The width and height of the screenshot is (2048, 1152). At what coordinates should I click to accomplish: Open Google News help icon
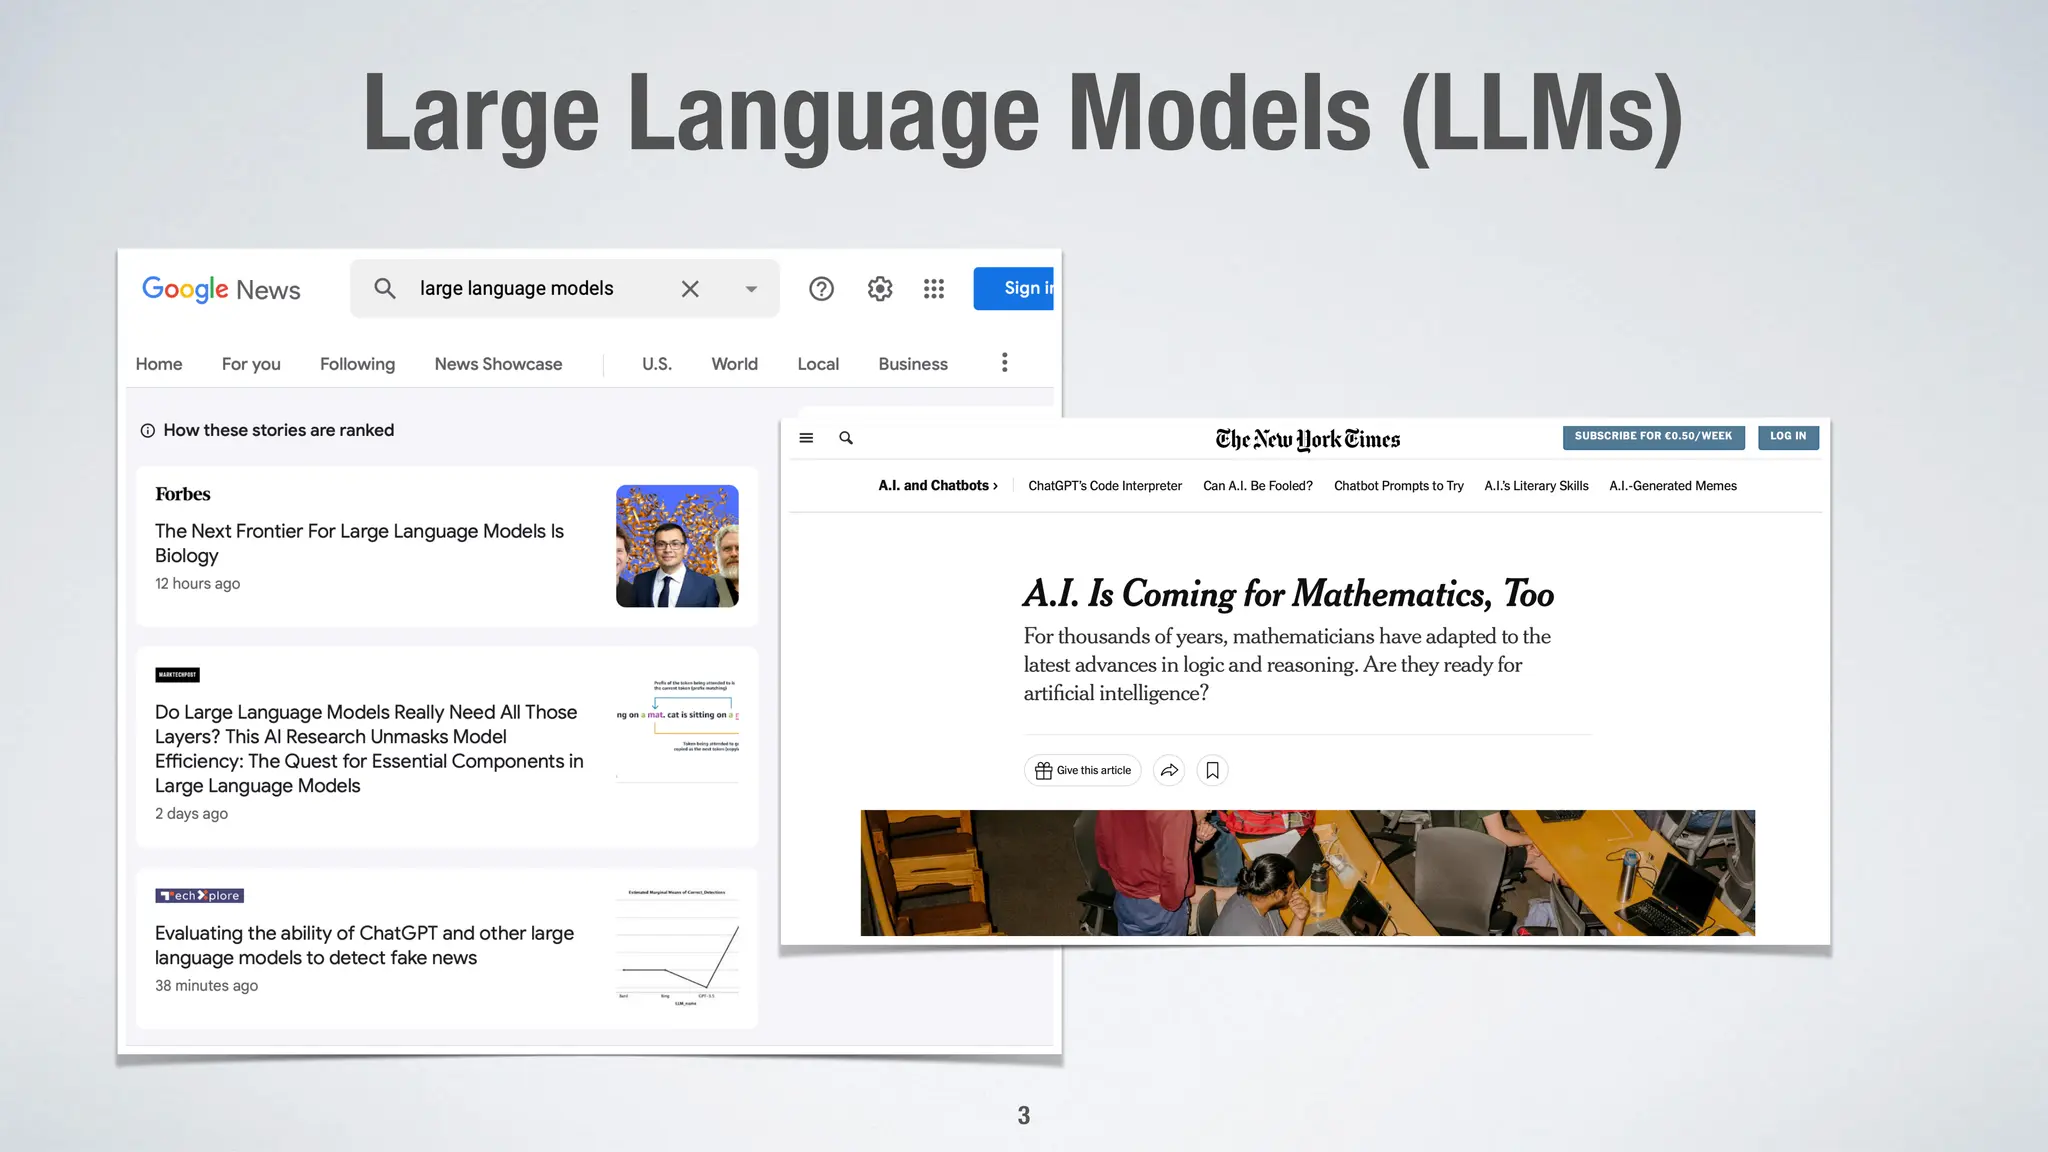(821, 289)
